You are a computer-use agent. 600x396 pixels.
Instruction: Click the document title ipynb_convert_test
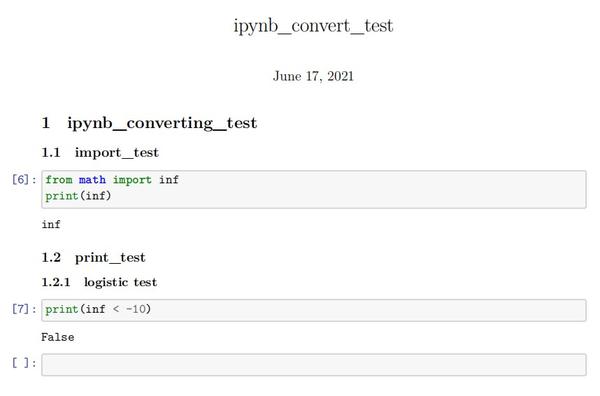pyautogui.click(x=313, y=27)
